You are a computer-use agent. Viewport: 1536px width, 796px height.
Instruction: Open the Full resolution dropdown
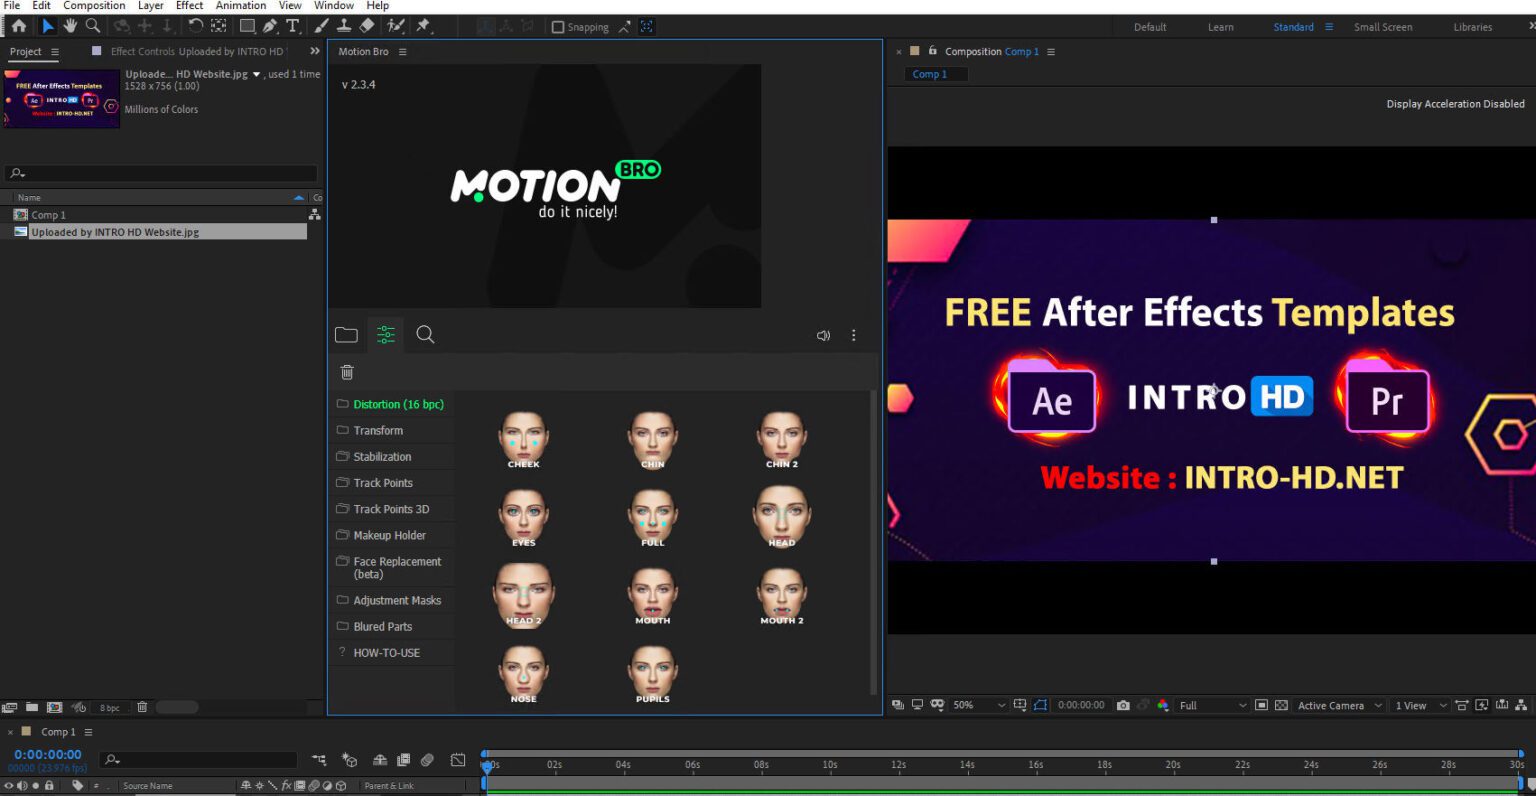pyautogui.click(x=1210, y=705)
